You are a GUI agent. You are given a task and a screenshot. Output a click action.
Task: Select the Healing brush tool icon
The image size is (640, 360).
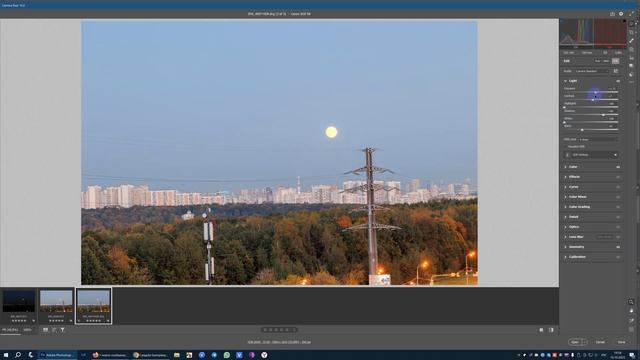click(x=631, y=41)
